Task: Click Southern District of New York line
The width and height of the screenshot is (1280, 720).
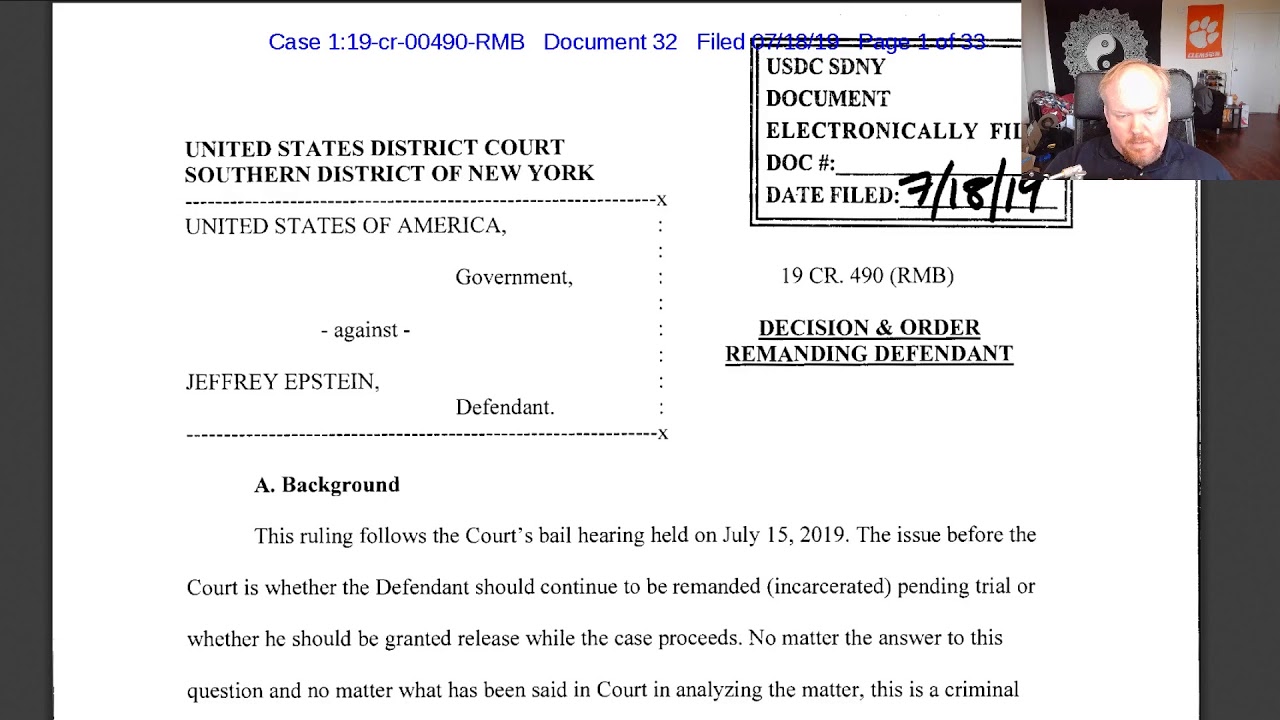Action: pos(389,173)
